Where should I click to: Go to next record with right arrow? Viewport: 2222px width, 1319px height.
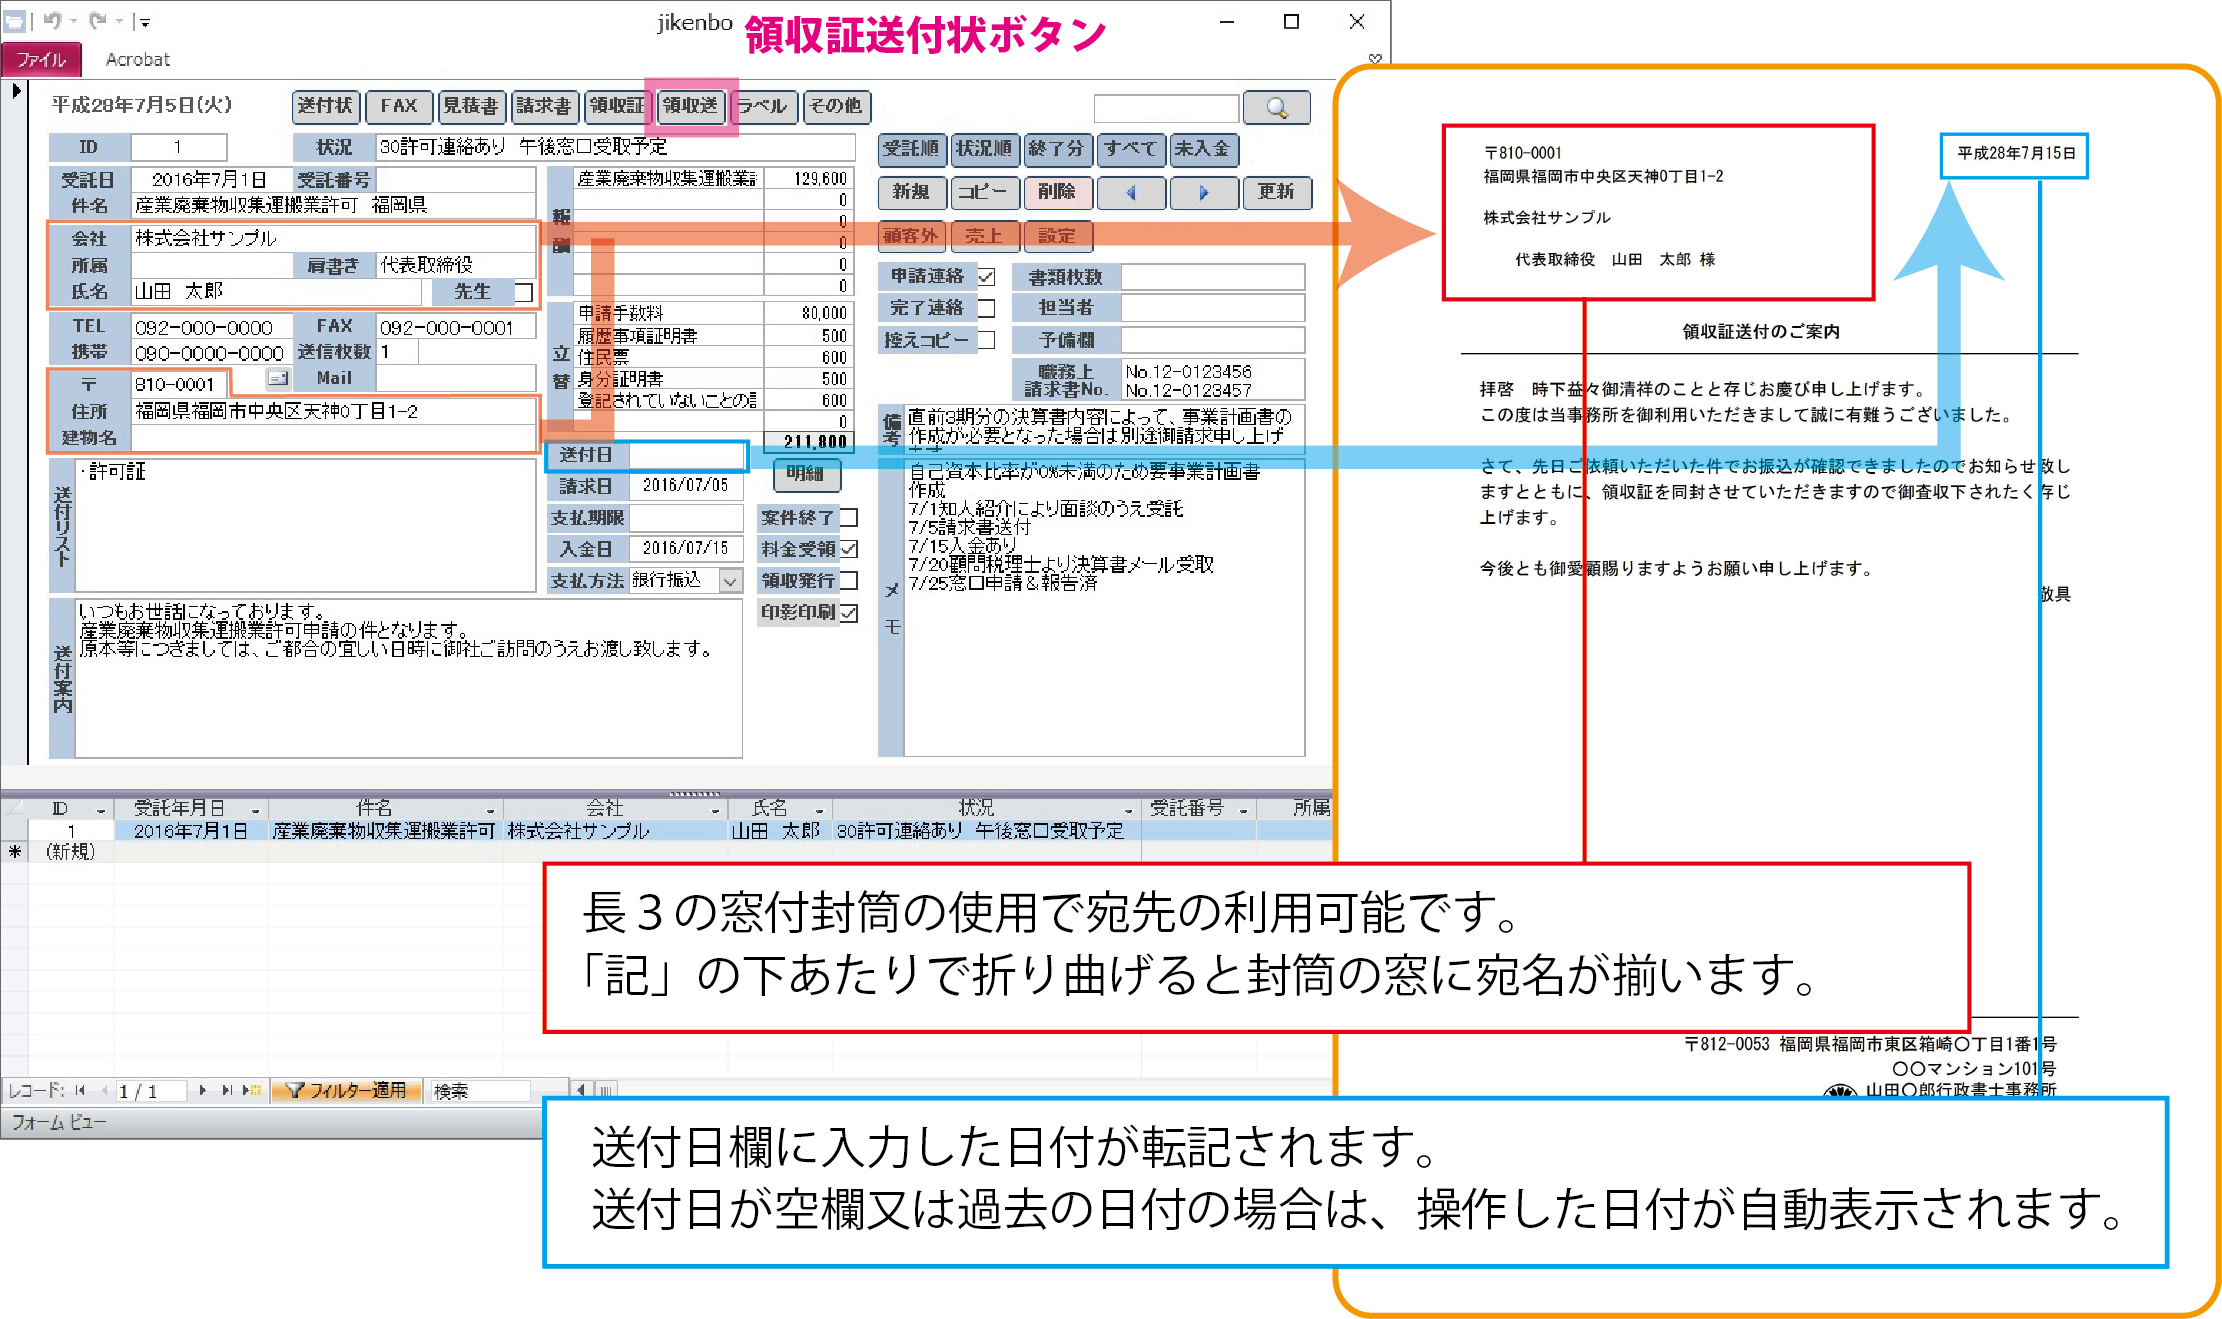pos(1203,192)
